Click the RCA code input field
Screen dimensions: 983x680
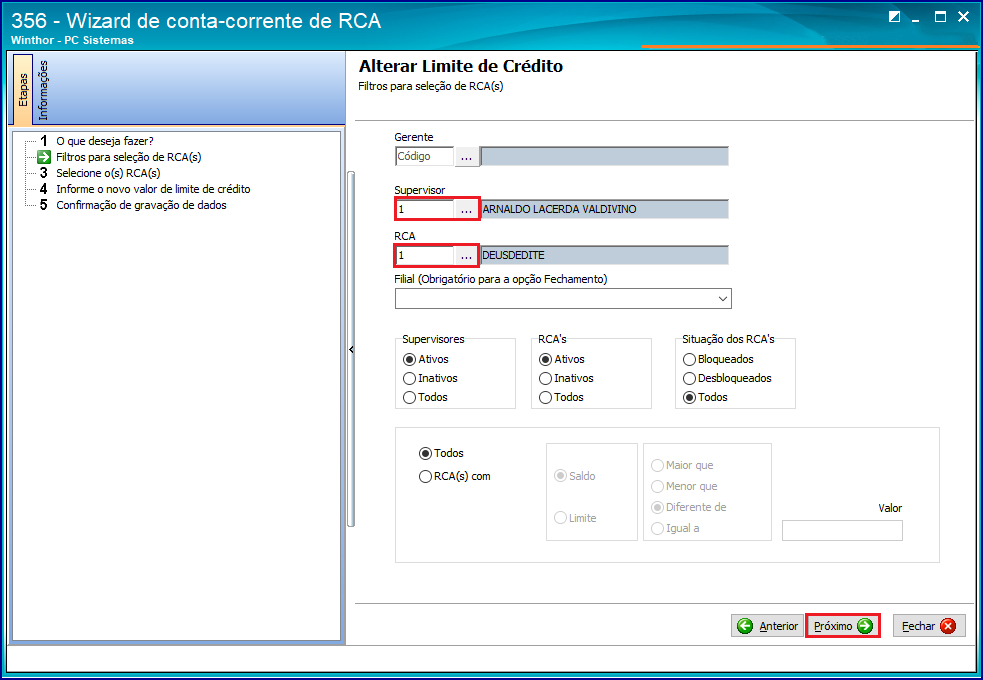pos(424,256)
